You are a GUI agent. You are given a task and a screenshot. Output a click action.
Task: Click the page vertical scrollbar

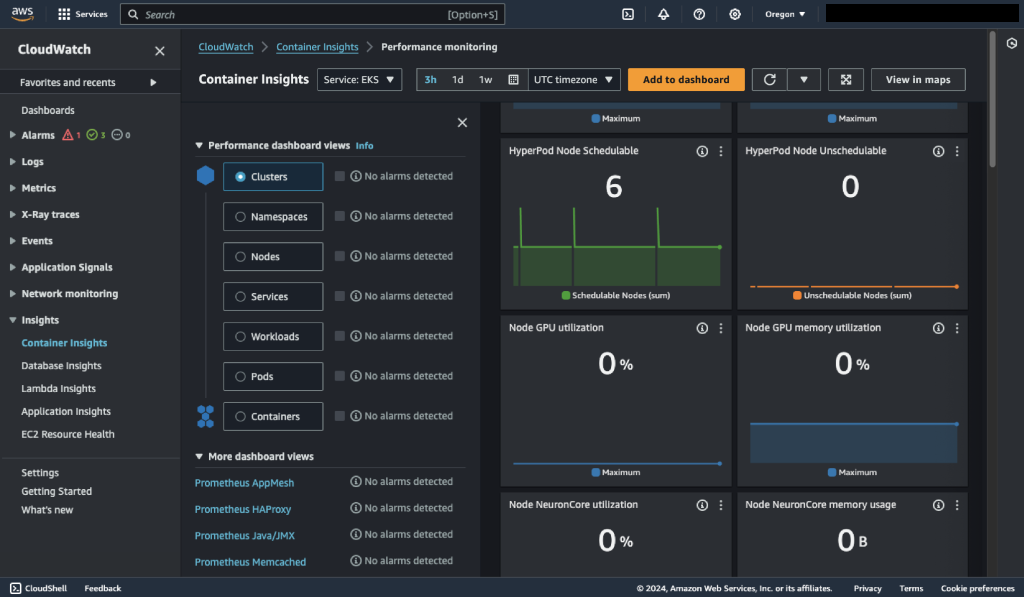tap(992, 98)
